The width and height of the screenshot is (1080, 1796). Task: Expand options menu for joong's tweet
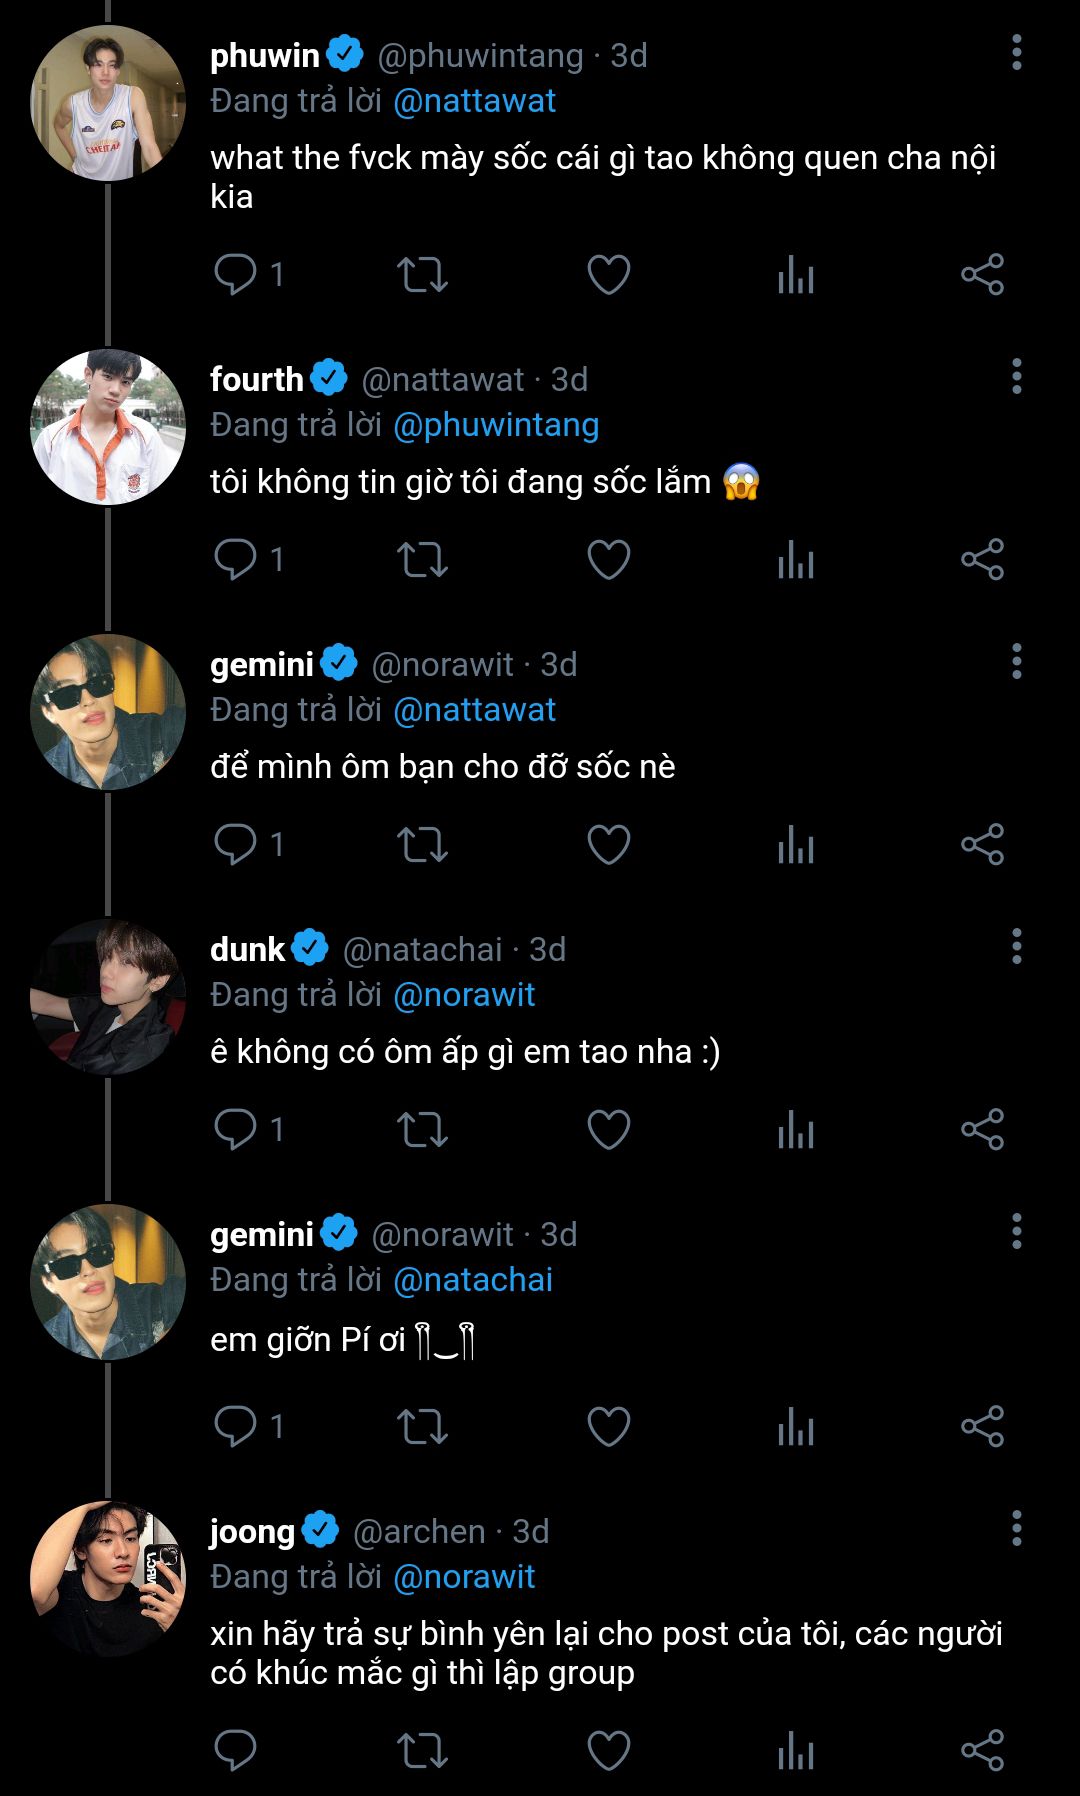(x=1016, y=1528)
